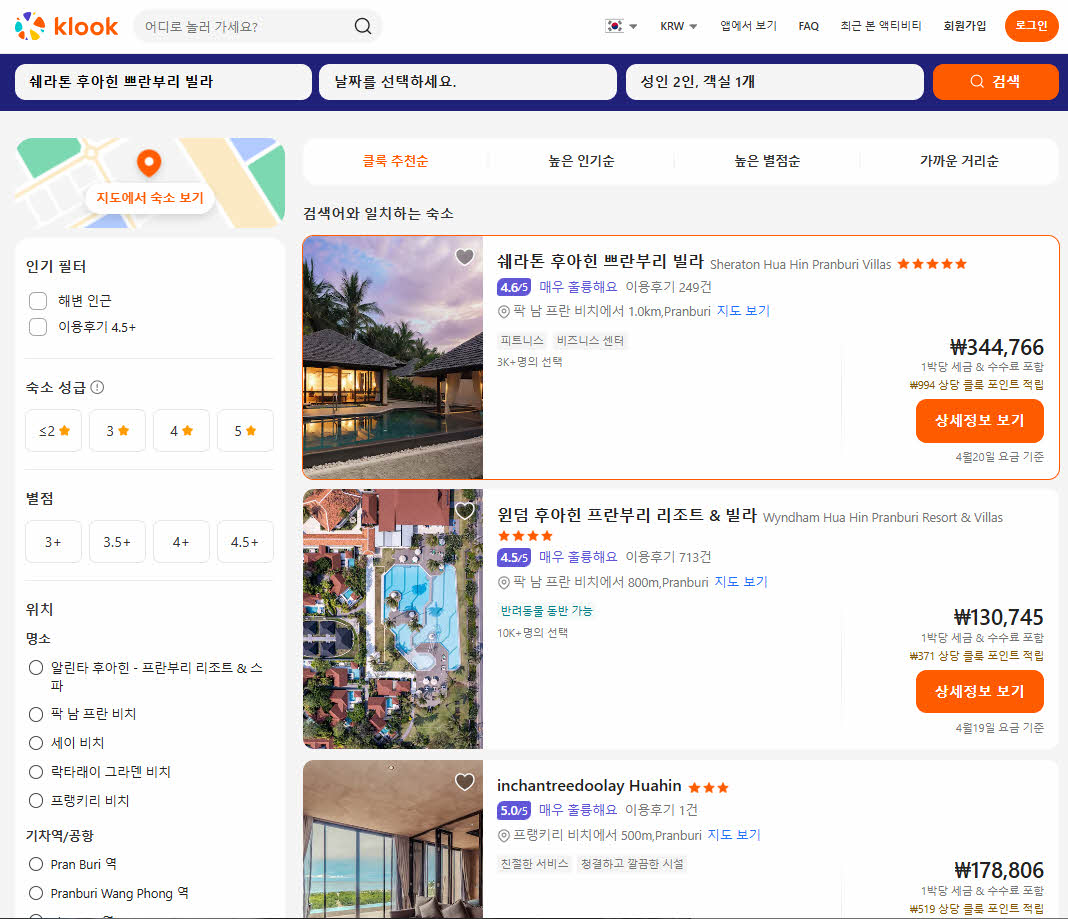
Task: Select the 4+ rating filter
Action: click(181, 542)
